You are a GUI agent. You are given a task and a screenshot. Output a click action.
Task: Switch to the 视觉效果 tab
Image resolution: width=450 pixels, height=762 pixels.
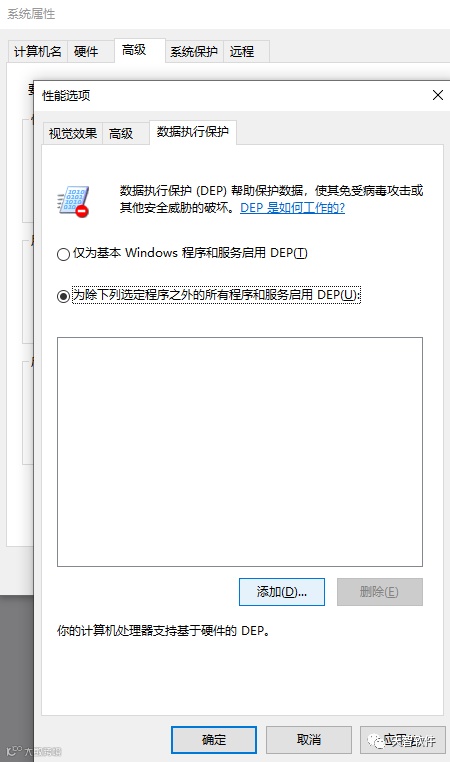[73, 133]
